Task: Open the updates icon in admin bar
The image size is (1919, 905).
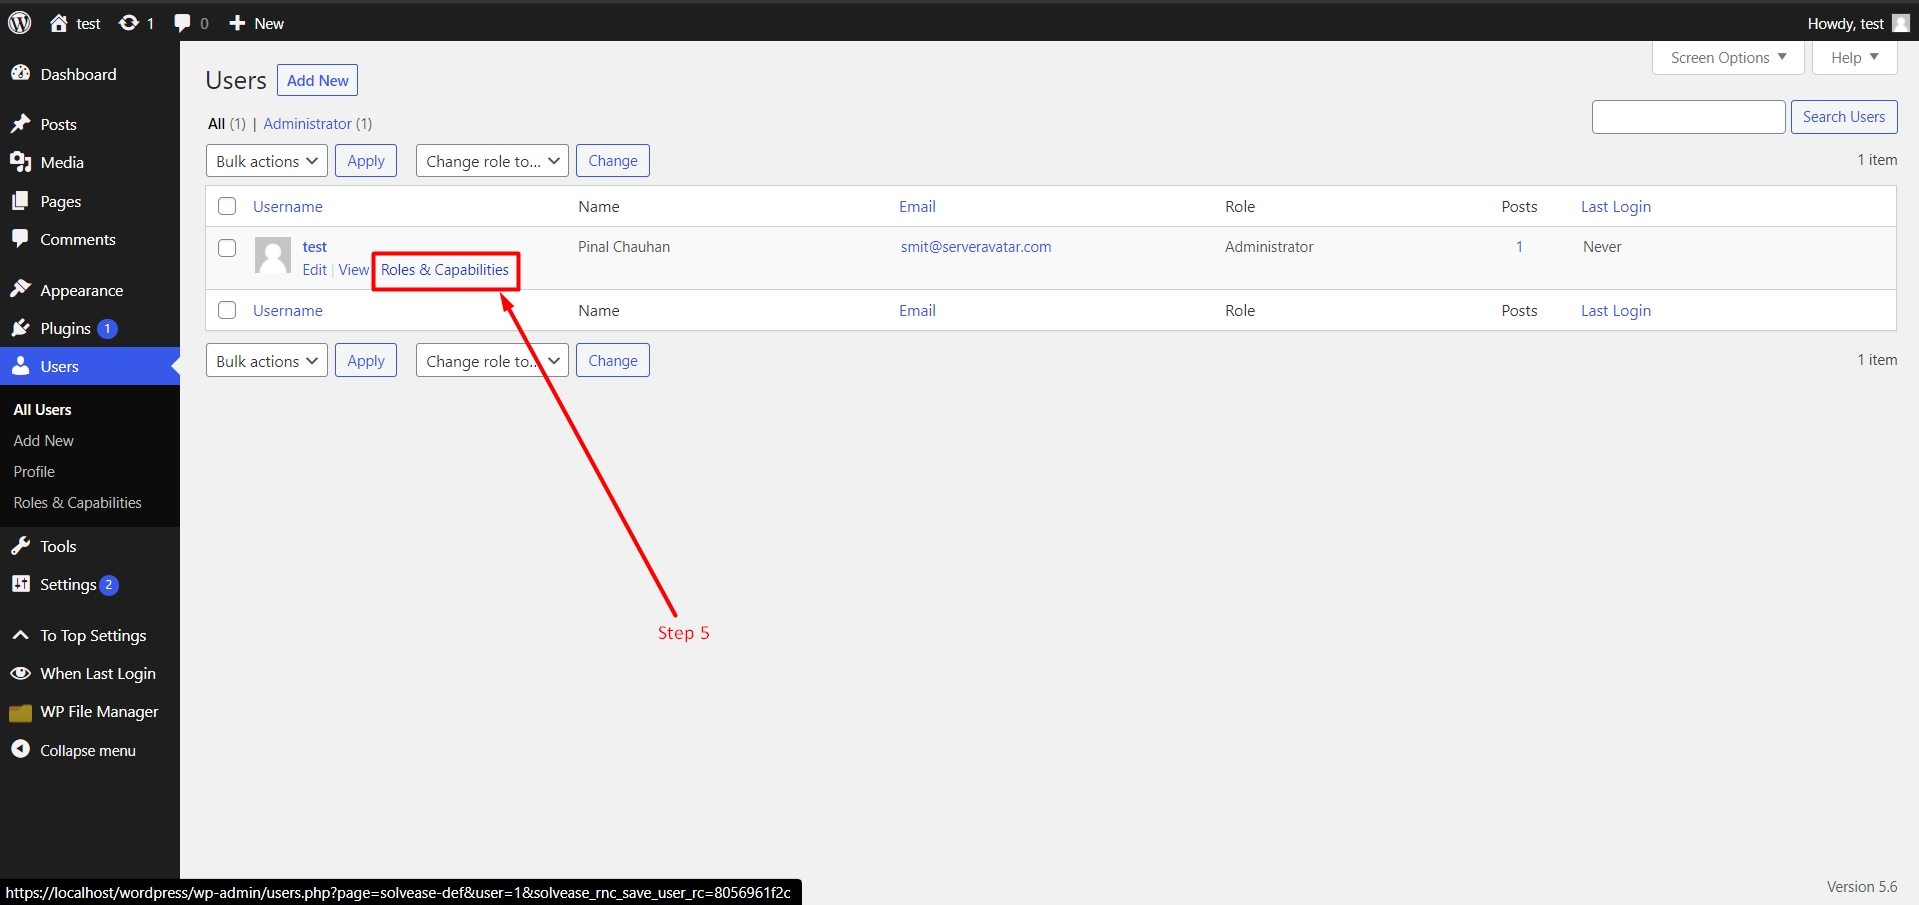Action: (x=129, y=23)
